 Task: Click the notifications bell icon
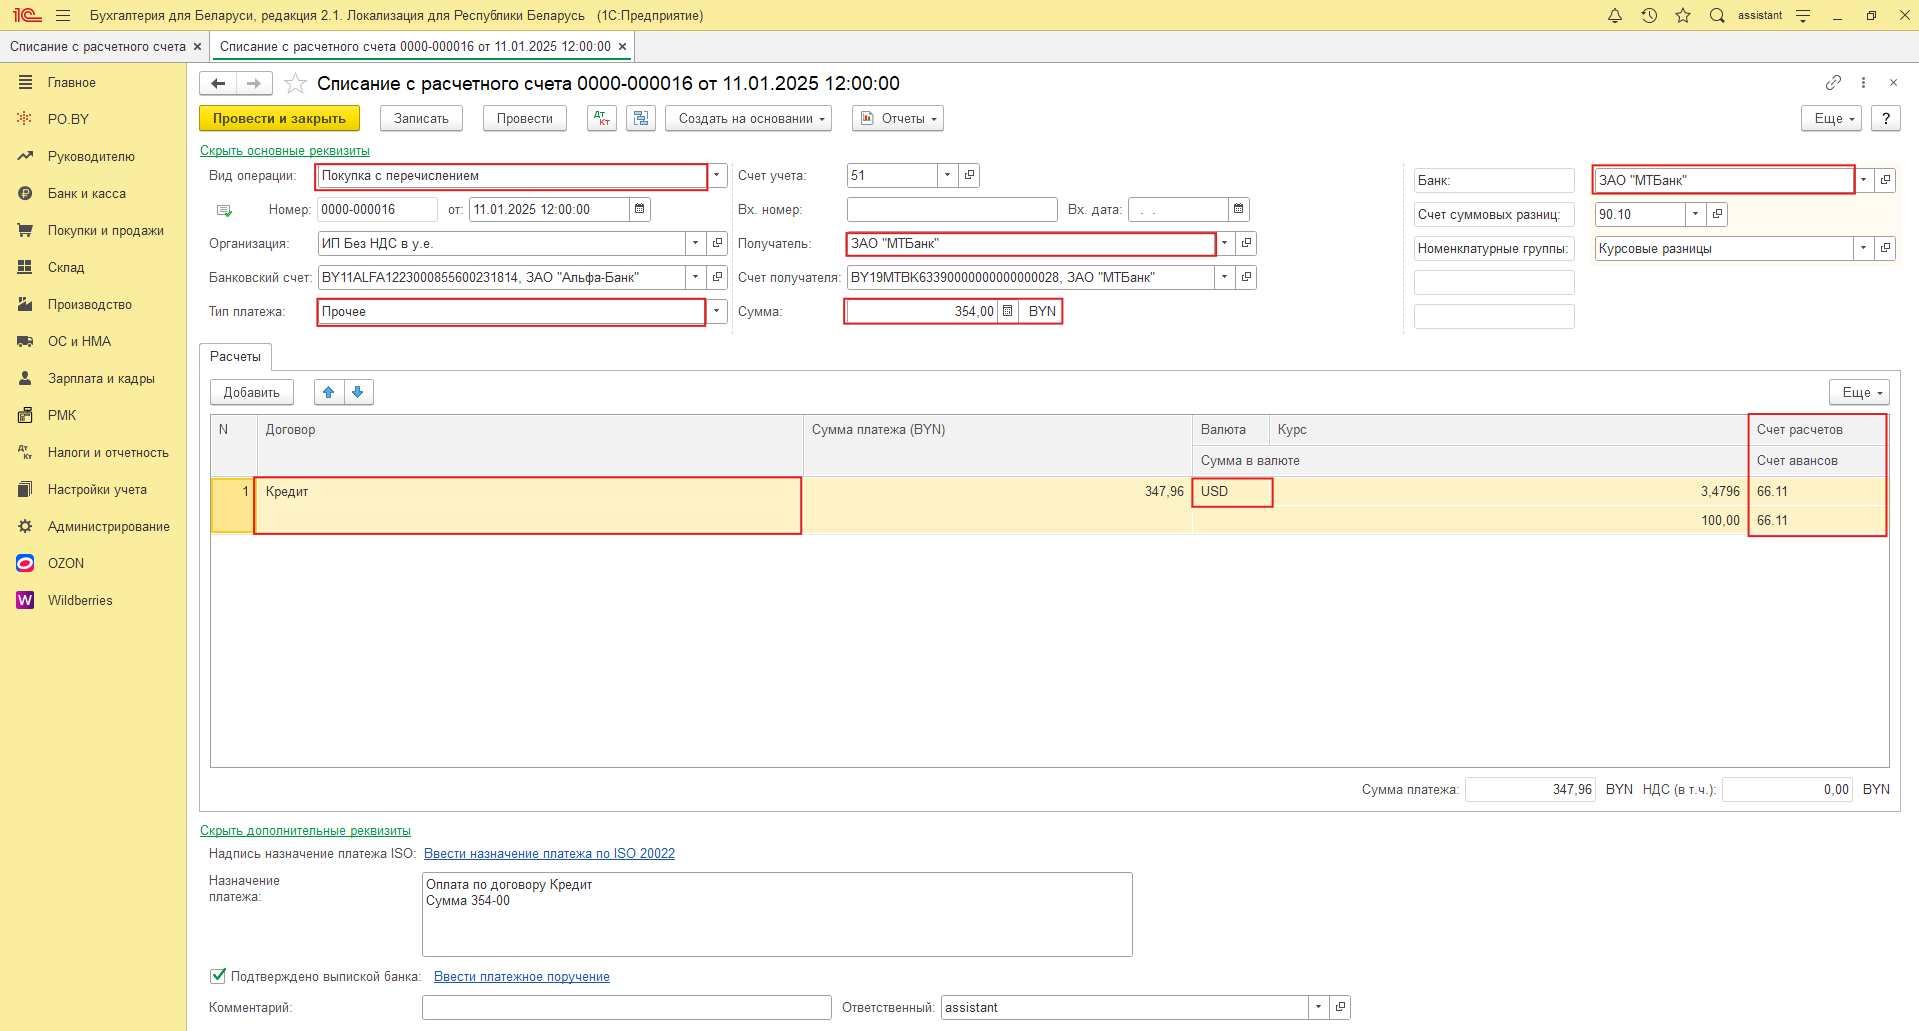coord(1614,15)
